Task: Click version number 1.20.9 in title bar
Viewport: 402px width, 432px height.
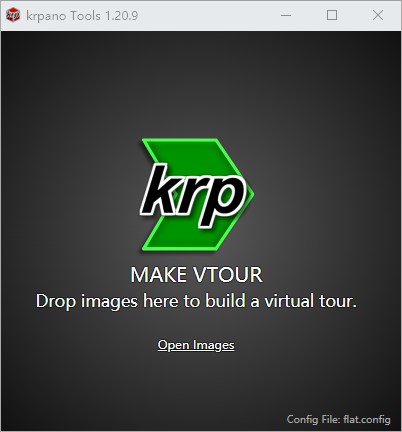Action: tap(121, 16)
